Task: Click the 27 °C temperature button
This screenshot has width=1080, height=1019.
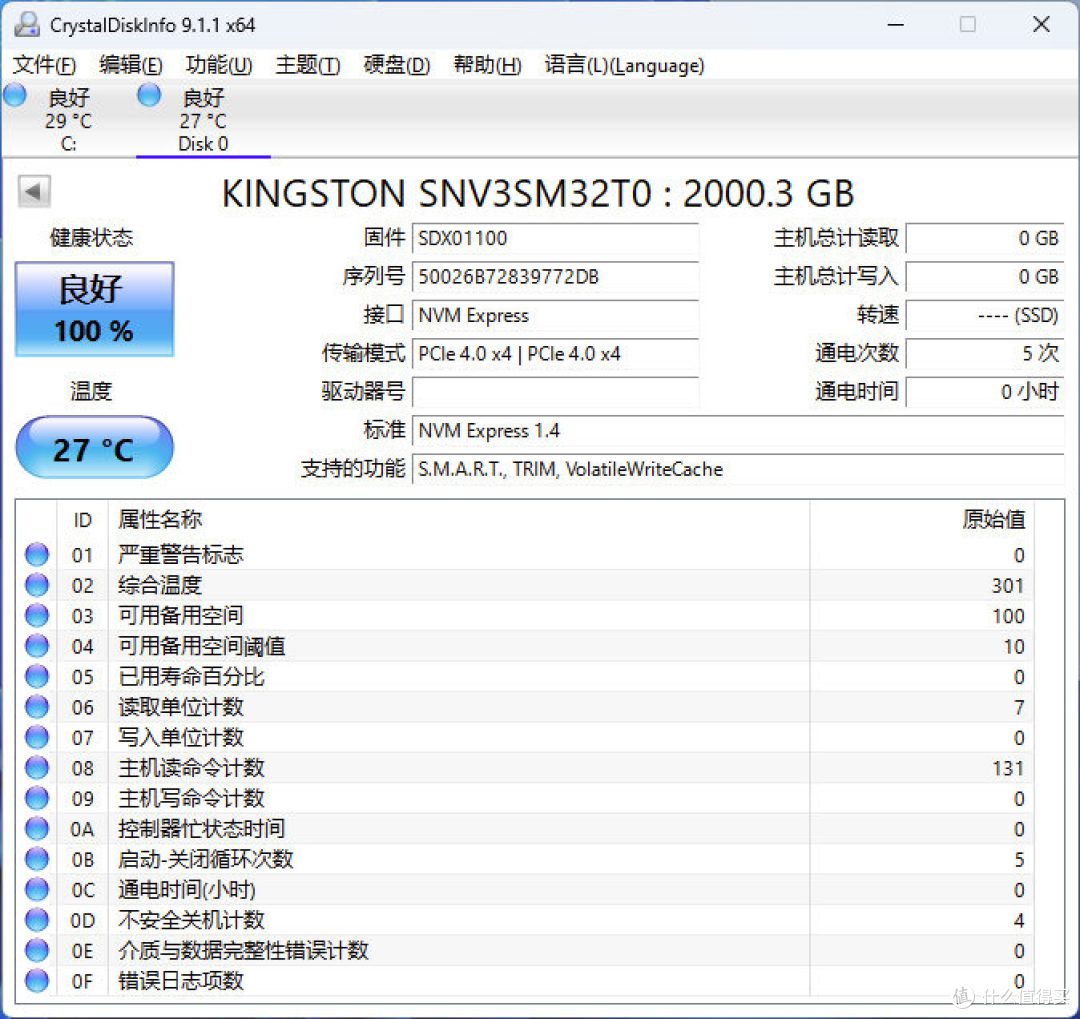Action: coord(94,448)
